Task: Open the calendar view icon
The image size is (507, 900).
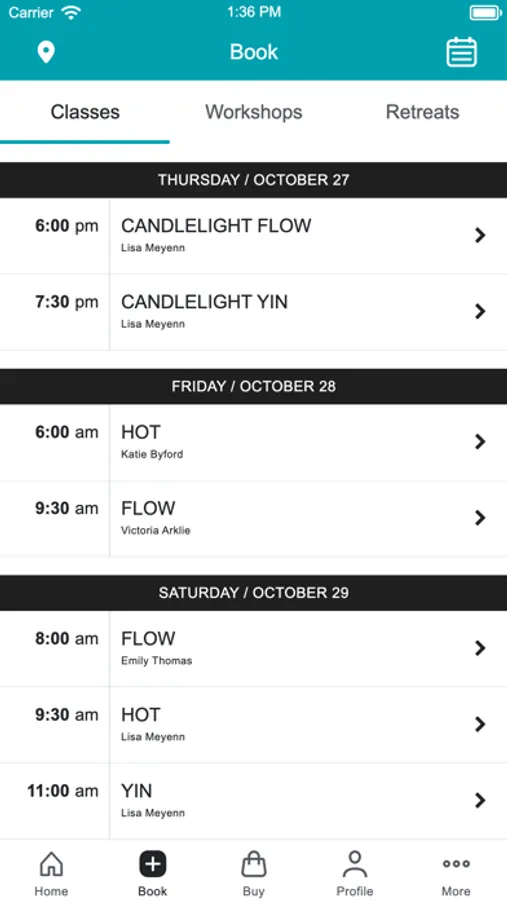Action: pyautogui.click(x=462, y=52)
